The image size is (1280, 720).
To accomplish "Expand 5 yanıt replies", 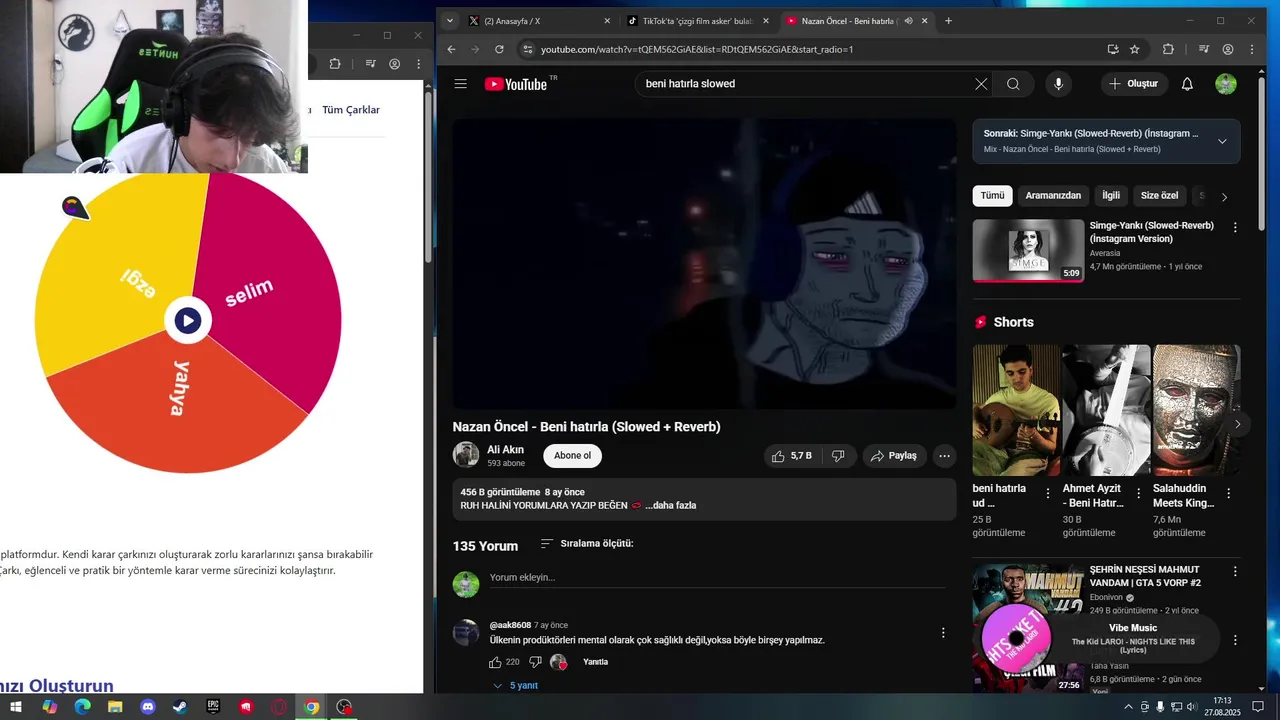I will (x=516, y=686).
